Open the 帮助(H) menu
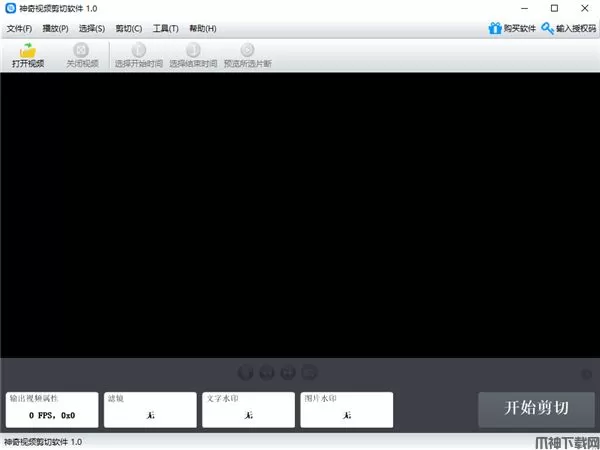Viewport: 600px width, 450px height. 202,28
